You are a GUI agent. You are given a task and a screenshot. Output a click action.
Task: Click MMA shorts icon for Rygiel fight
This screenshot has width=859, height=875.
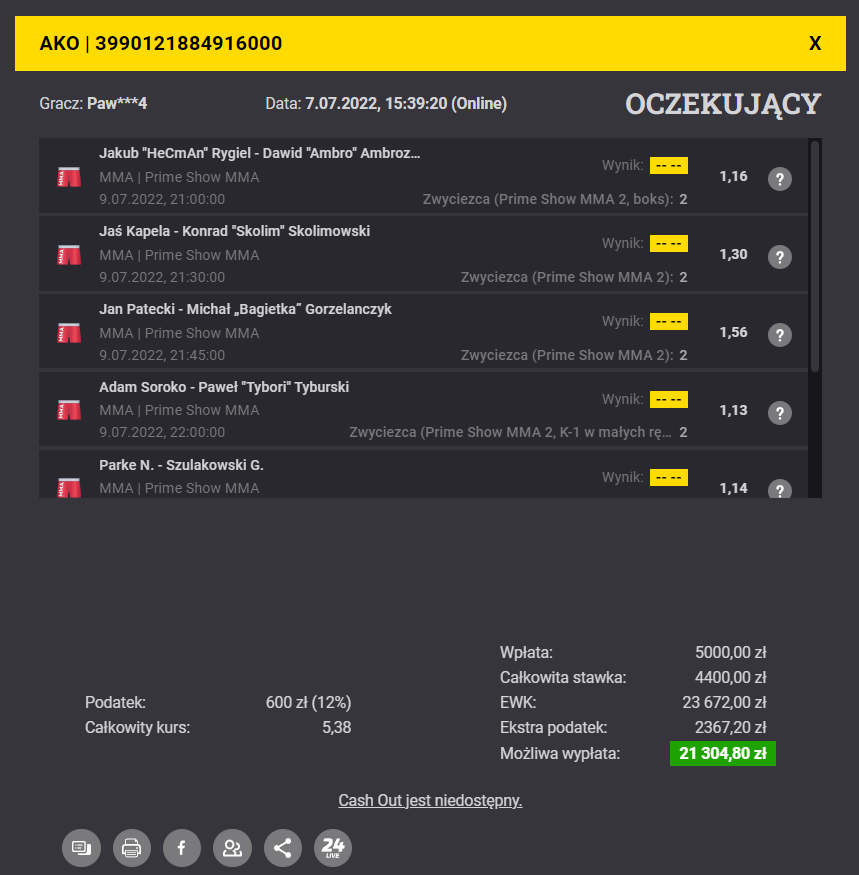tap(69, 177)
